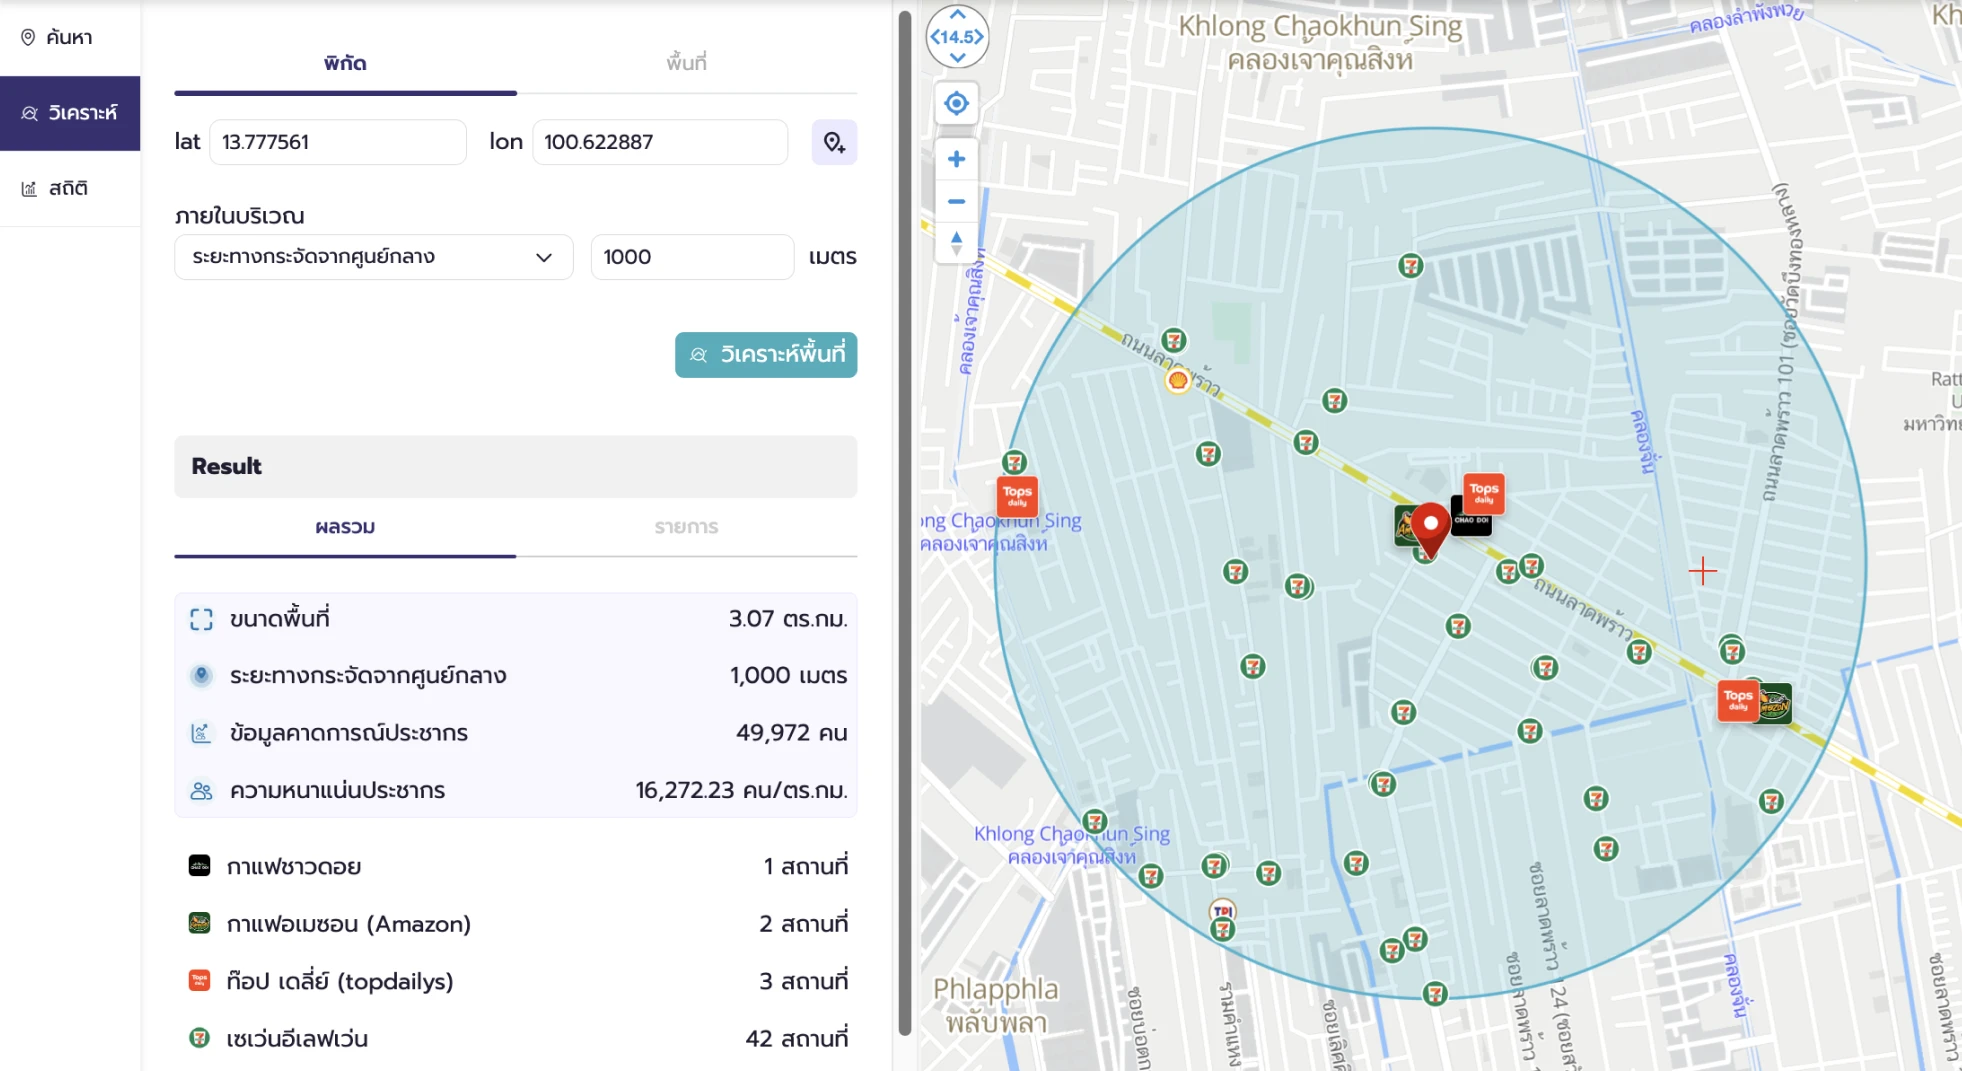
Task: Click the lon input field
Action: pos(660,142)
